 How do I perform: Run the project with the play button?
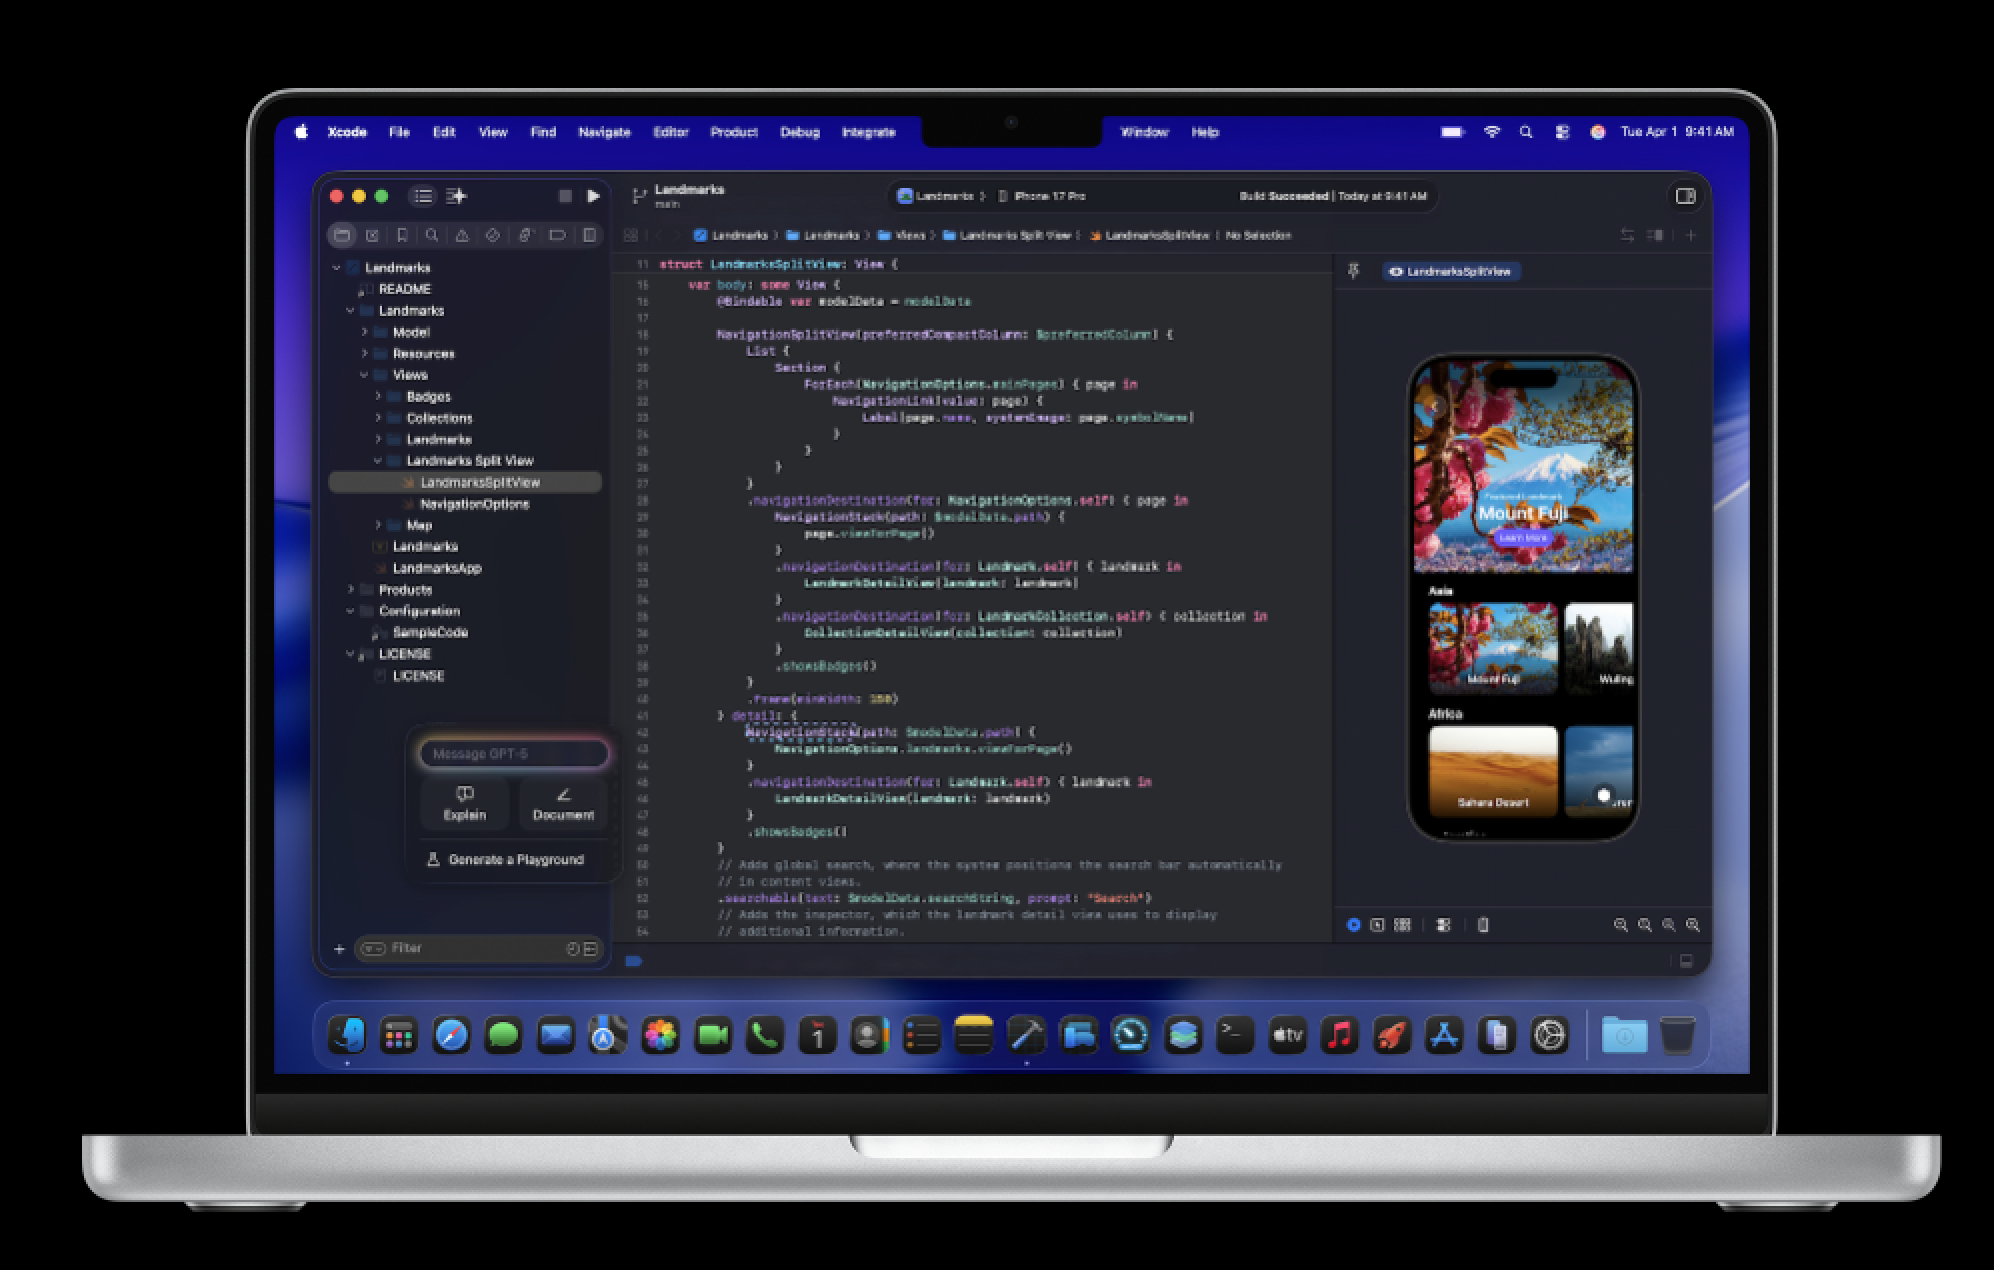pos(593,196)
